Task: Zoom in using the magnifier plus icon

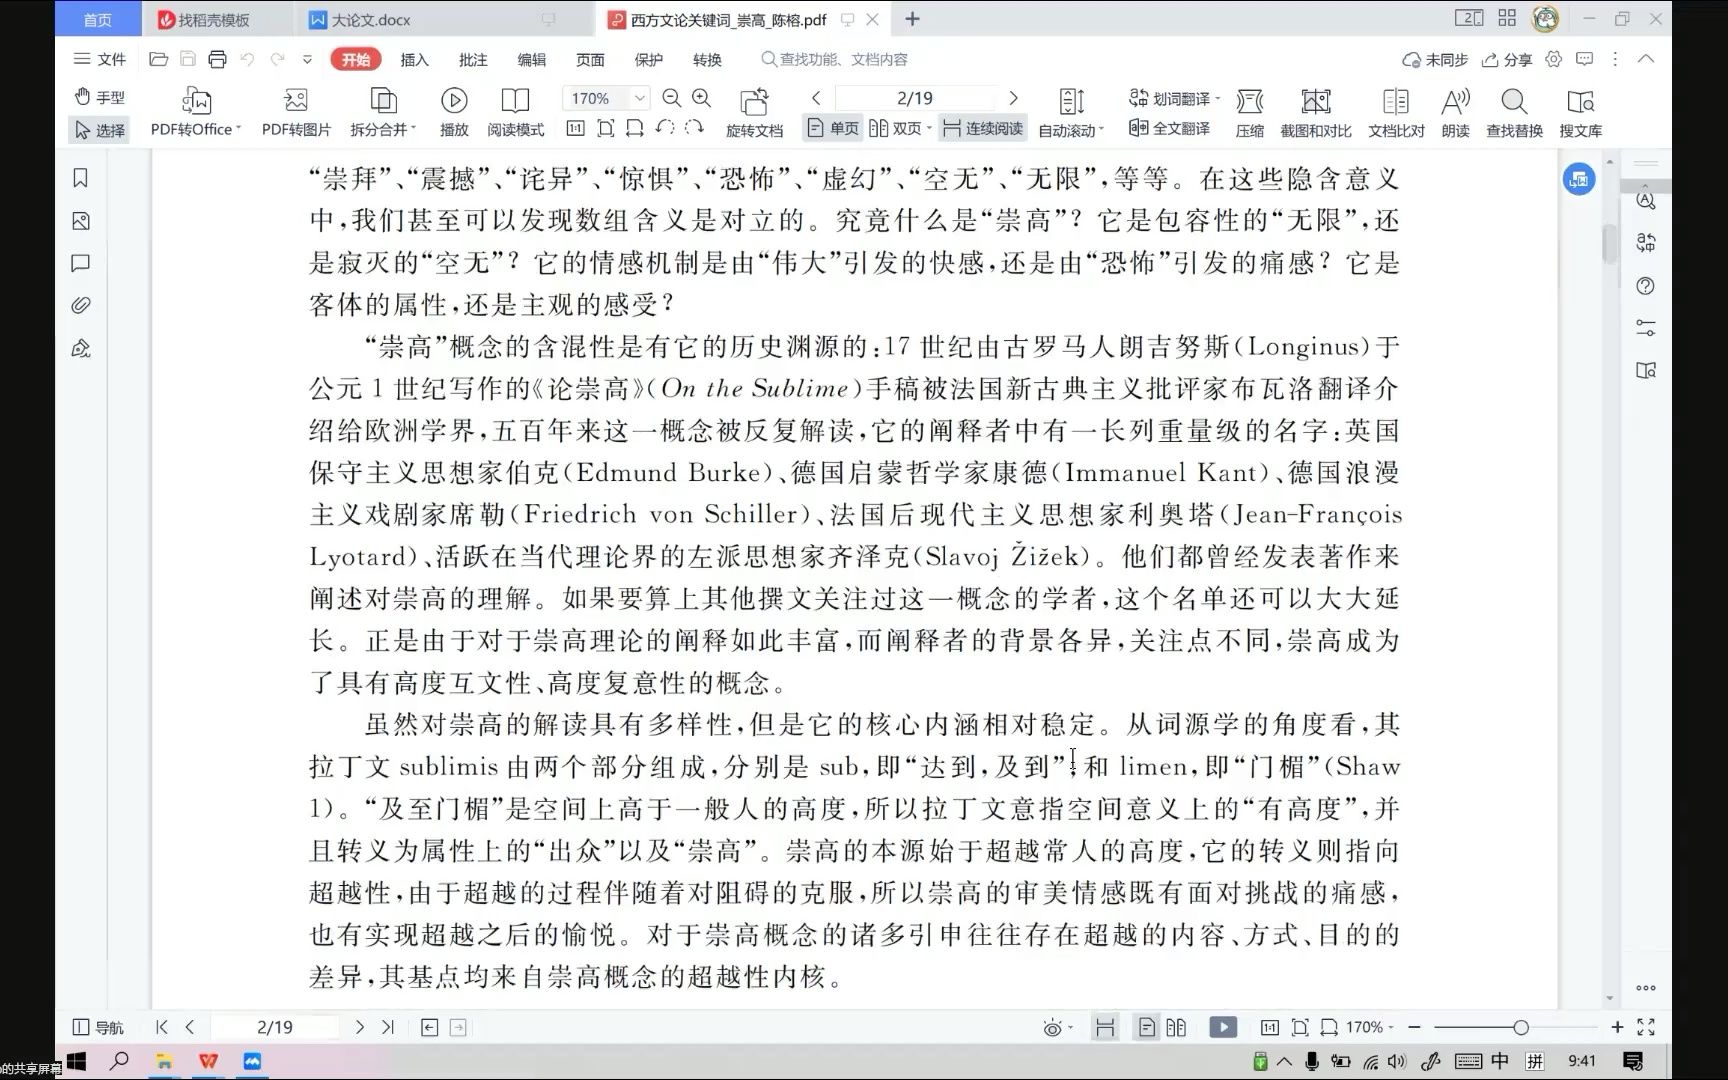Action: [x=702, y=98]
